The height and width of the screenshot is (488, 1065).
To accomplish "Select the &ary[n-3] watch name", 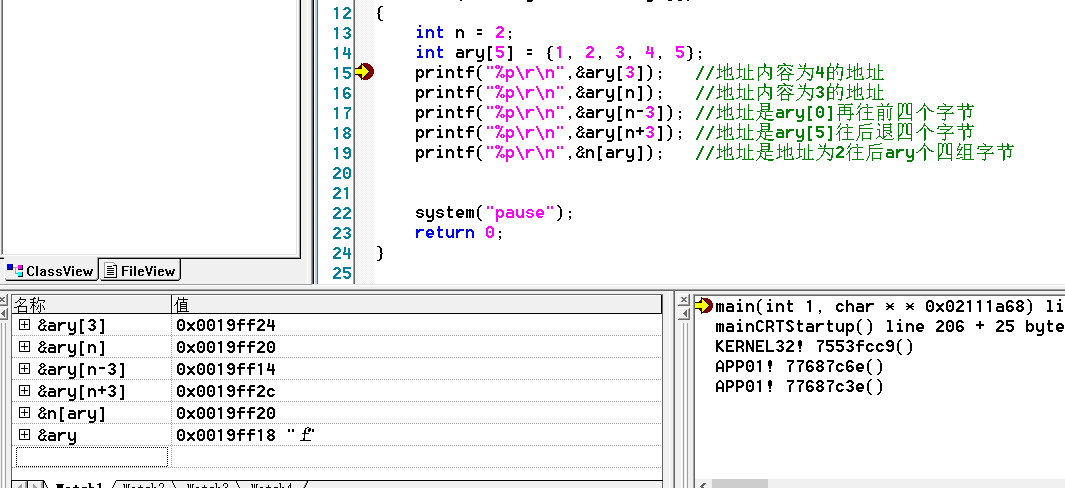I will point(82,370).
